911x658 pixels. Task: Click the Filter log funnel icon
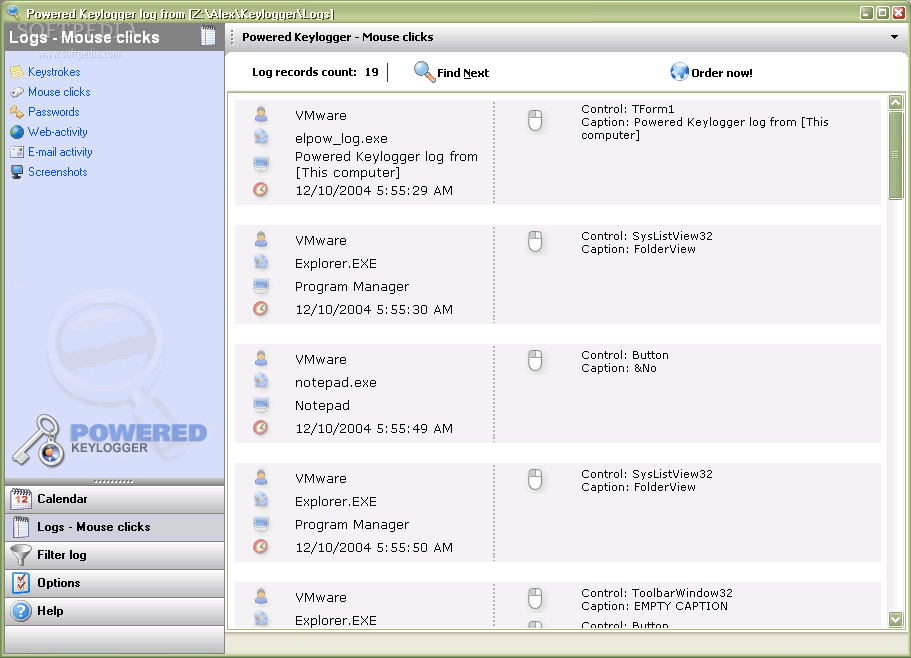pyautogui.click(x=21, y=555)
